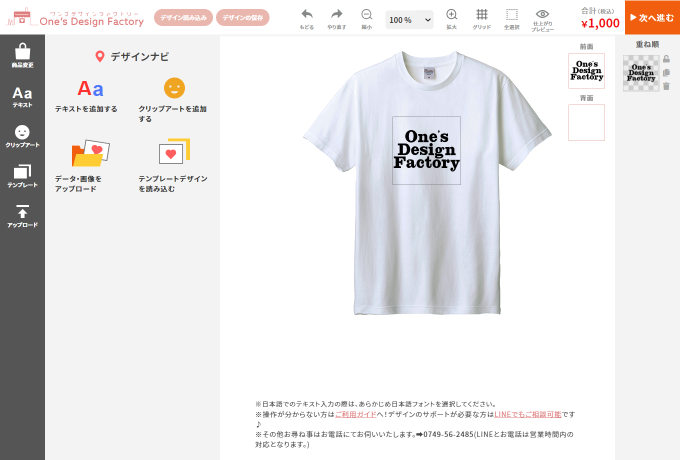
Task: Toggle the layer lock padlock icon
Action: pyautogui.click(x=667, y=60)
